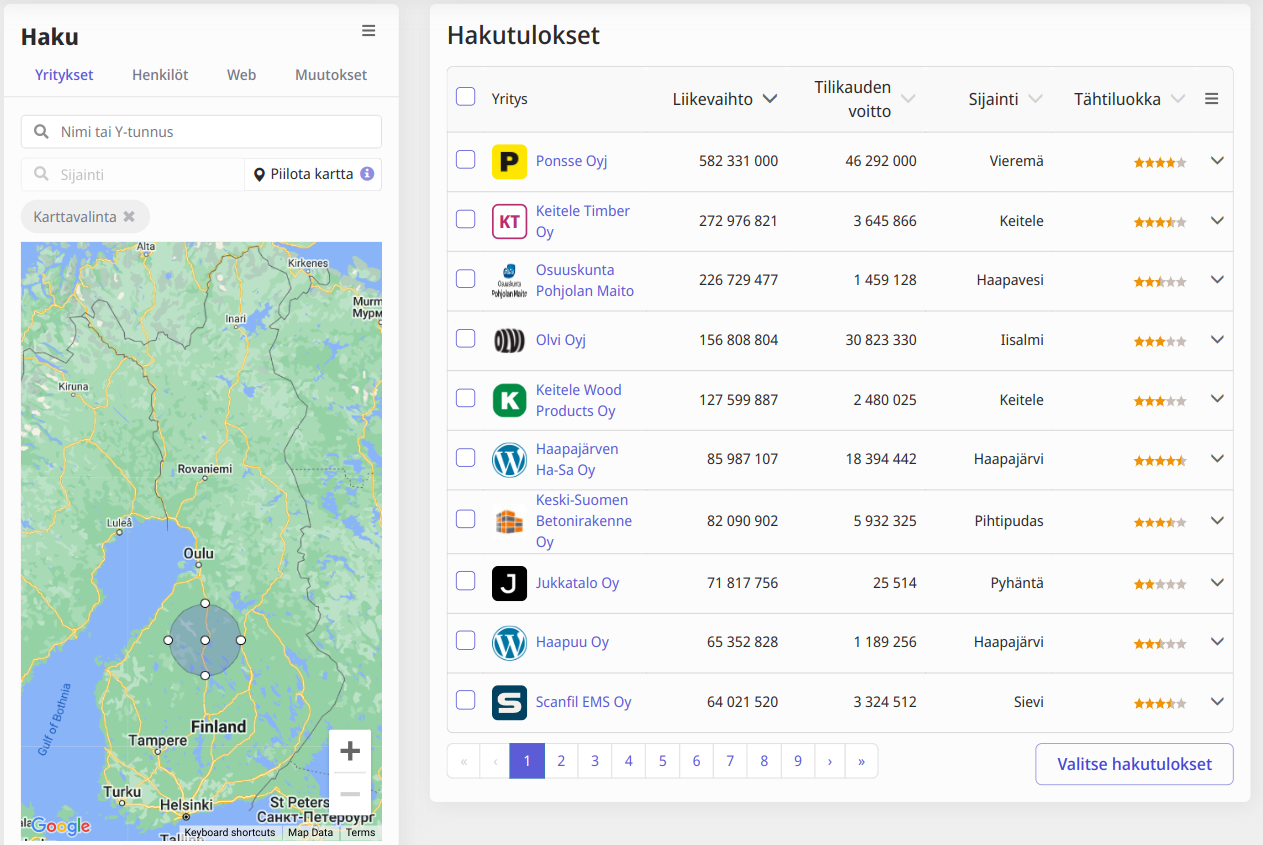The height and width of the screenshot is (845, 1263).
Task: Click the Keitele Wood Products green K logo
Action: pyautogui.click(x=509, y=400)
